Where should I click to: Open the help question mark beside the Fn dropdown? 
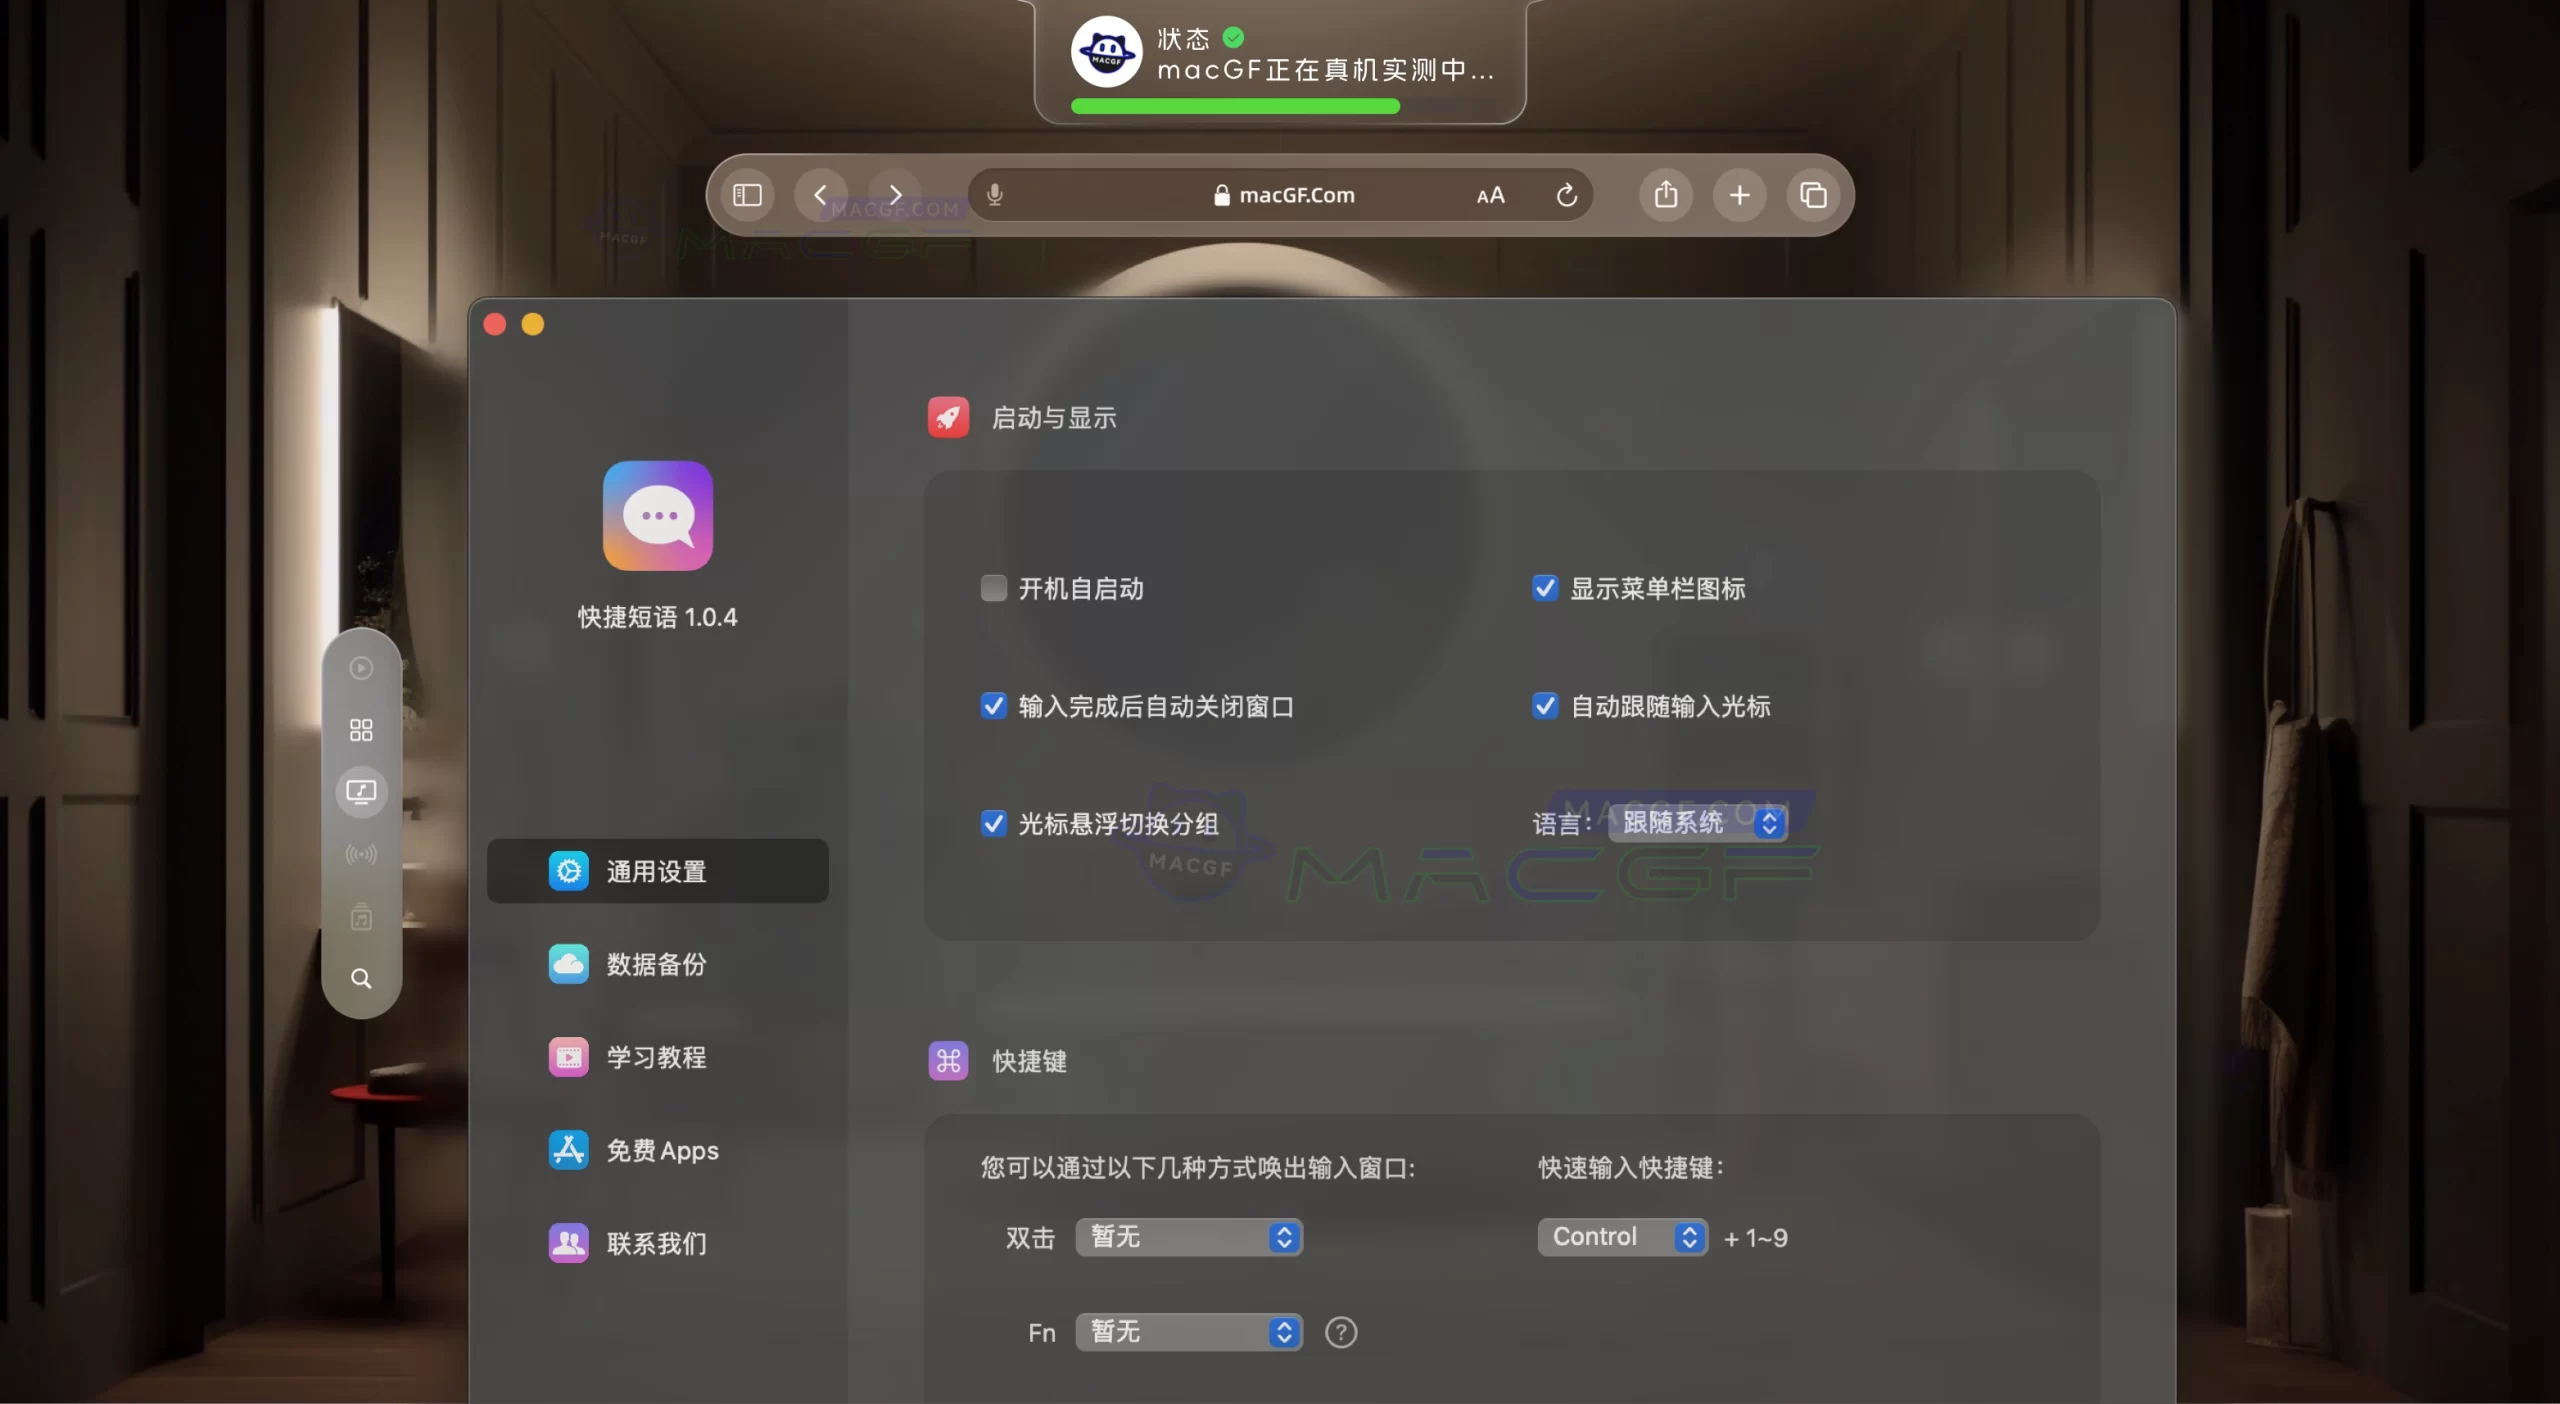pos(1340,1332)
